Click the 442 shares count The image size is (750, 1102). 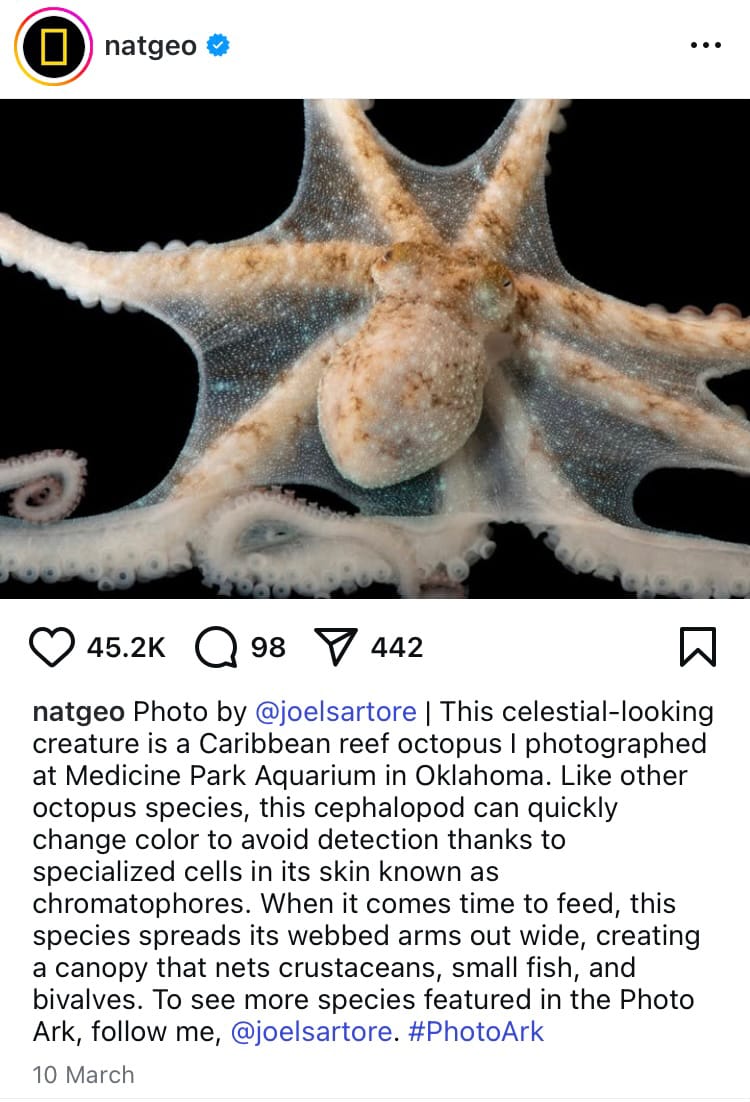click(x=397, y=647)
